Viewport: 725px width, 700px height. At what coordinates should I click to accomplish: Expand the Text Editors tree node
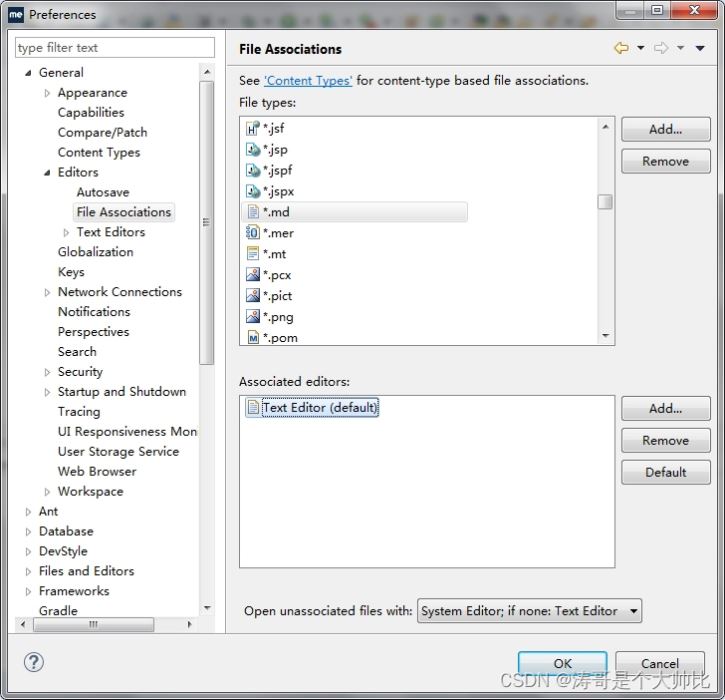click(x=66, y=233)
